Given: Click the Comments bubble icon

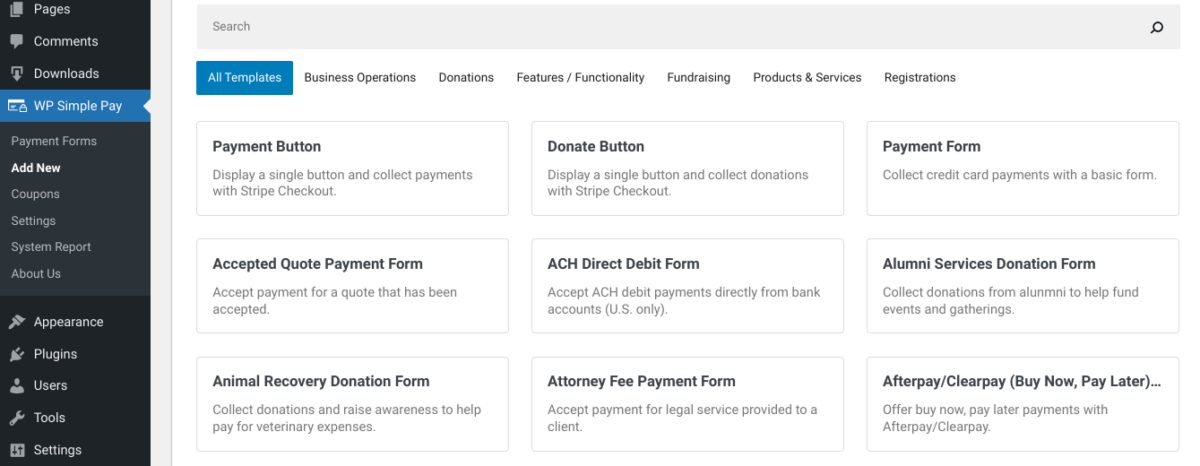Looking at the screenshot, I should [17, 41].
